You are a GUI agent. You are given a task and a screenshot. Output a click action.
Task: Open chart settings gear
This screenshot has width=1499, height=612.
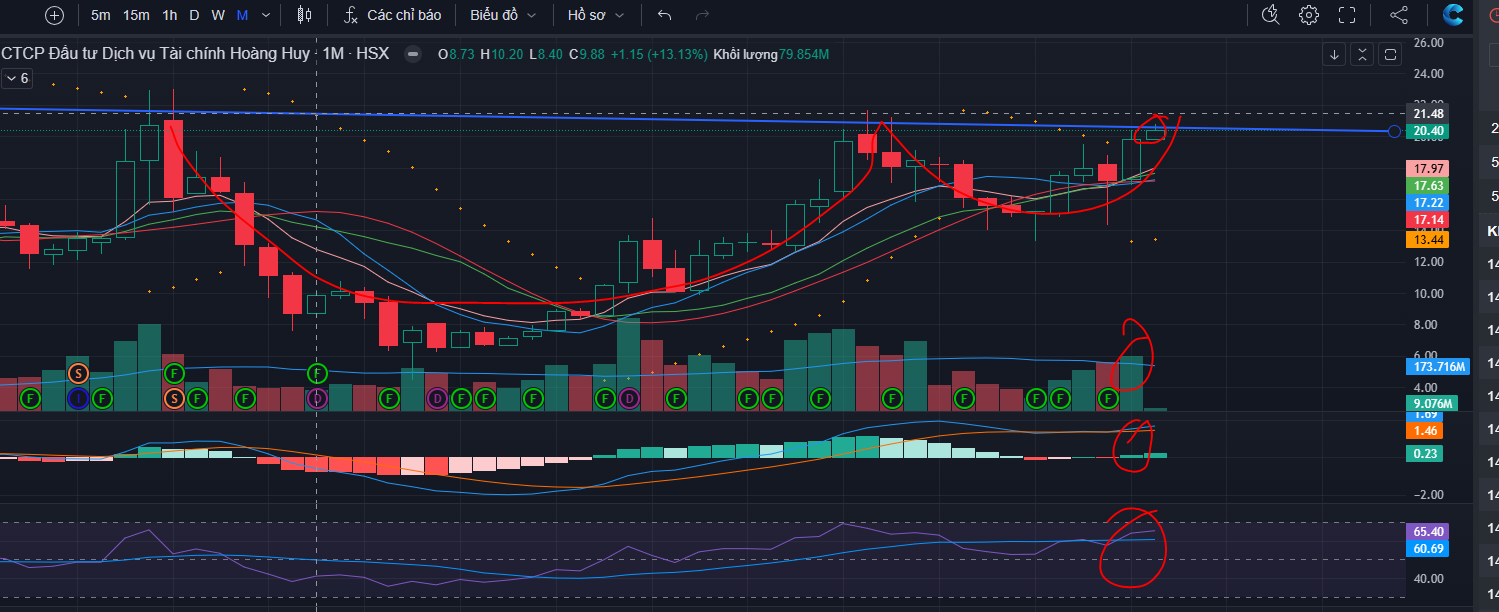coord(1309,15)
